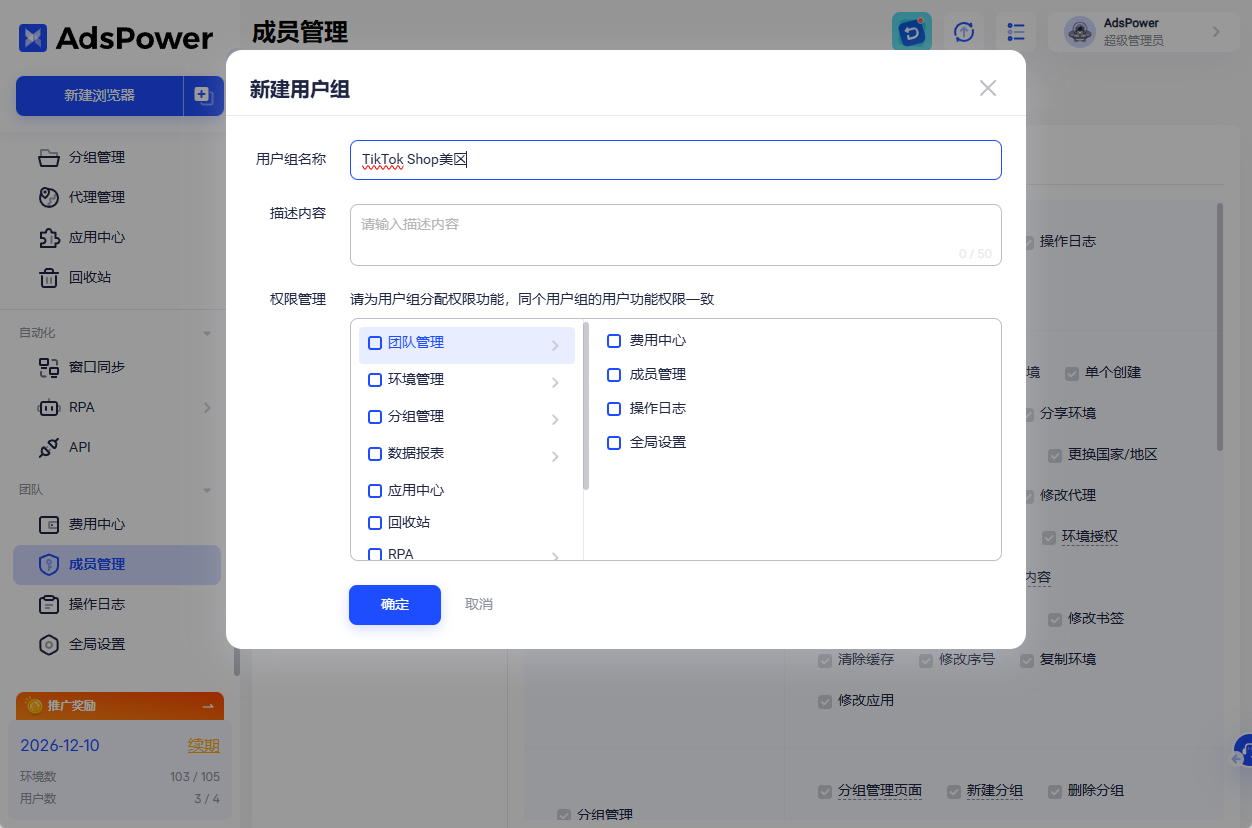
Task: Check the 环境管理 permission checkbox
Action: point(375,380)
